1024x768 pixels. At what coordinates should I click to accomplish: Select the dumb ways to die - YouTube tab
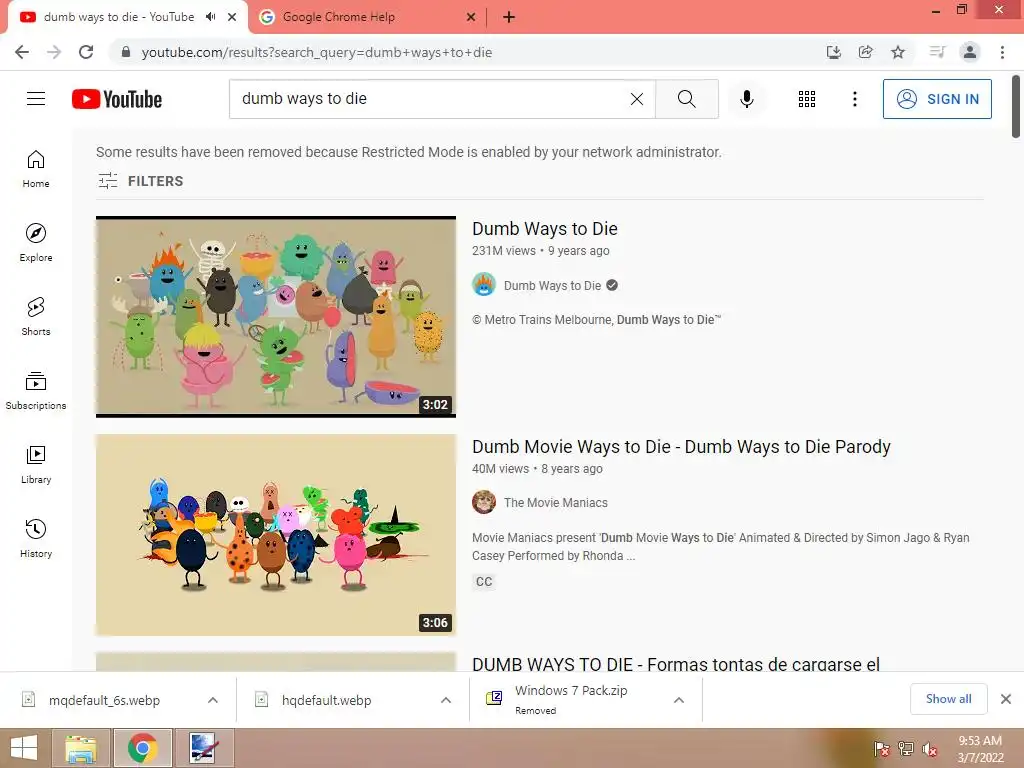point(119,17)
